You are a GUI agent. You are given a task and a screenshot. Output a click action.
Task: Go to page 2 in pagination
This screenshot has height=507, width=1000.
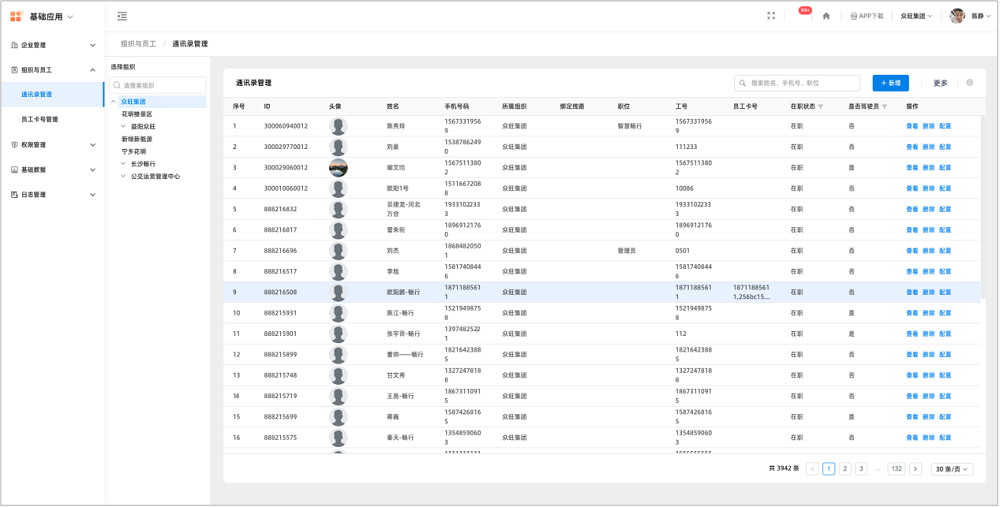(x=845, y=469)
